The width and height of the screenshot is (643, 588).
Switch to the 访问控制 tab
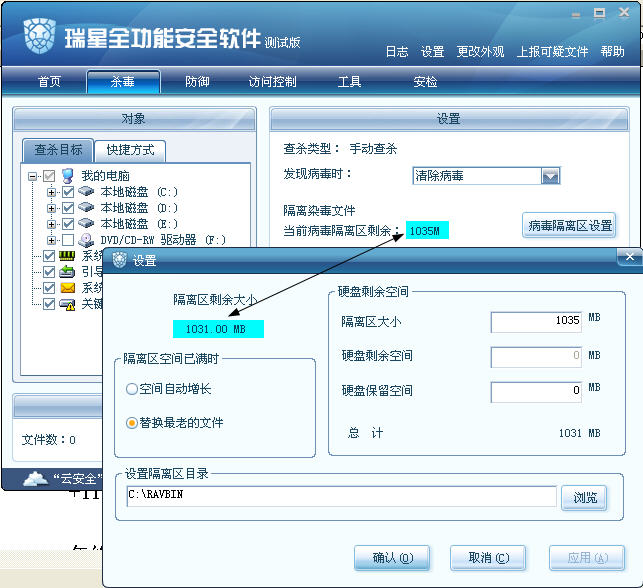point(272,82)
